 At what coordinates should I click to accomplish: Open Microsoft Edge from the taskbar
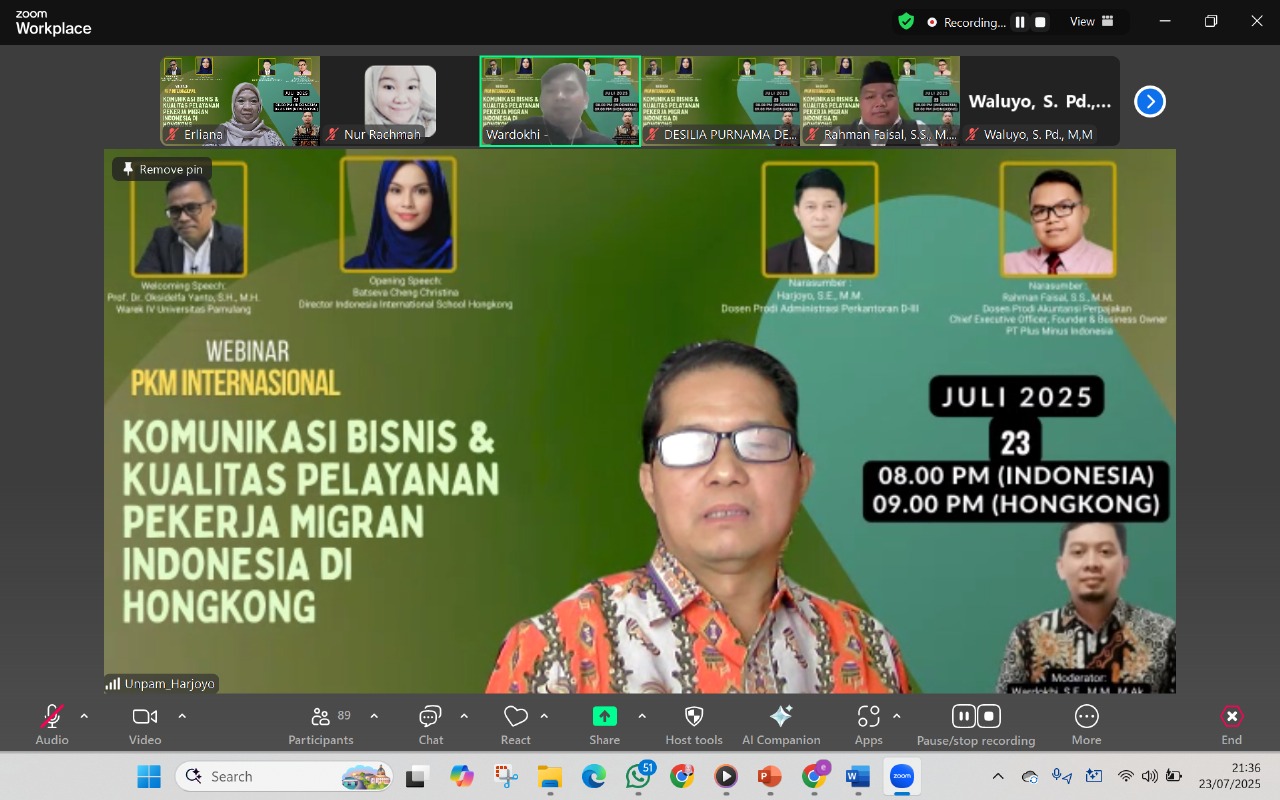point(594,776)
